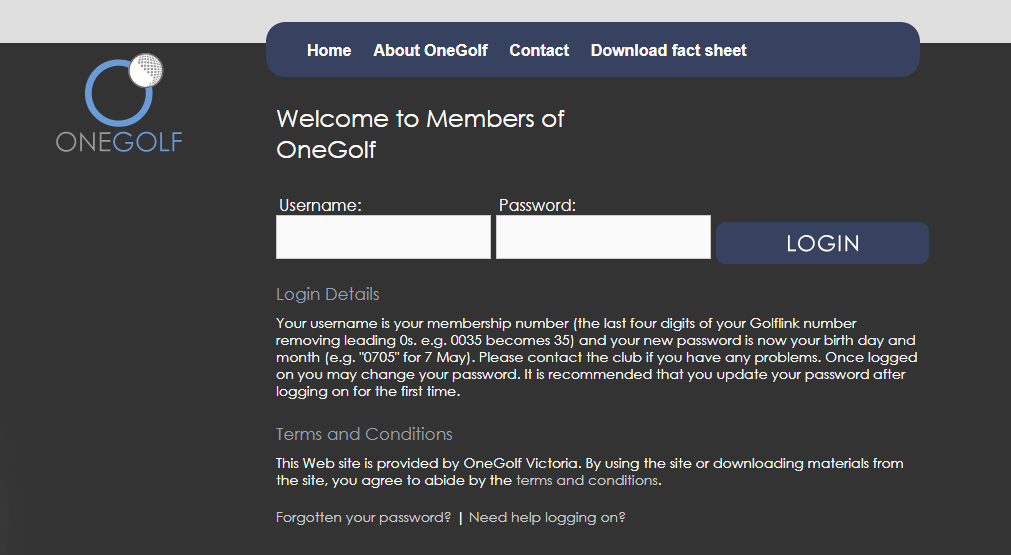Click the Password: label

coord(537,205)
